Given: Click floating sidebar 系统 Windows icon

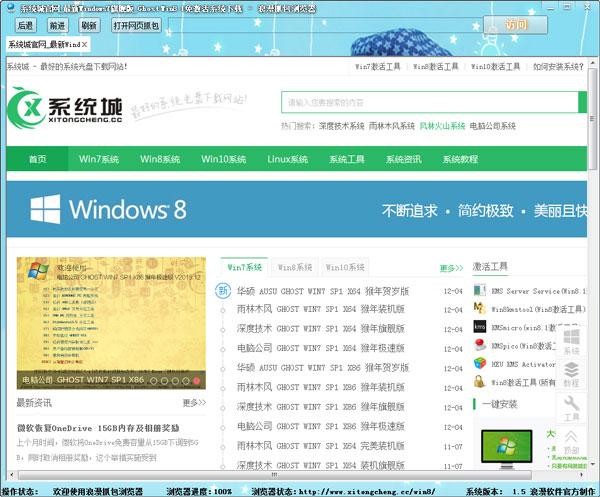Looking at the screenshot, I should click(x=571, y=341).
